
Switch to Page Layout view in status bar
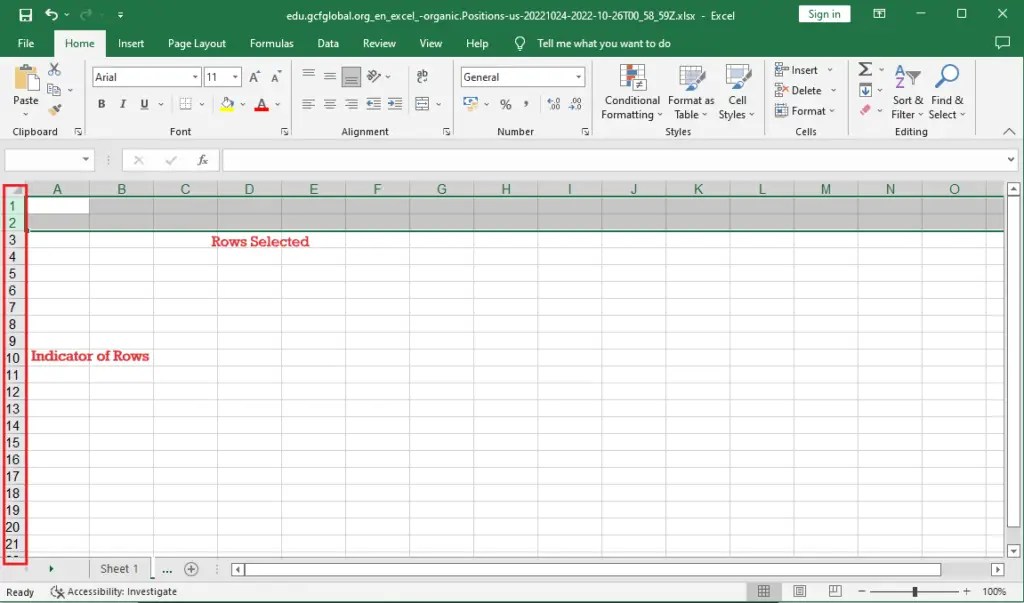point(799,591)
